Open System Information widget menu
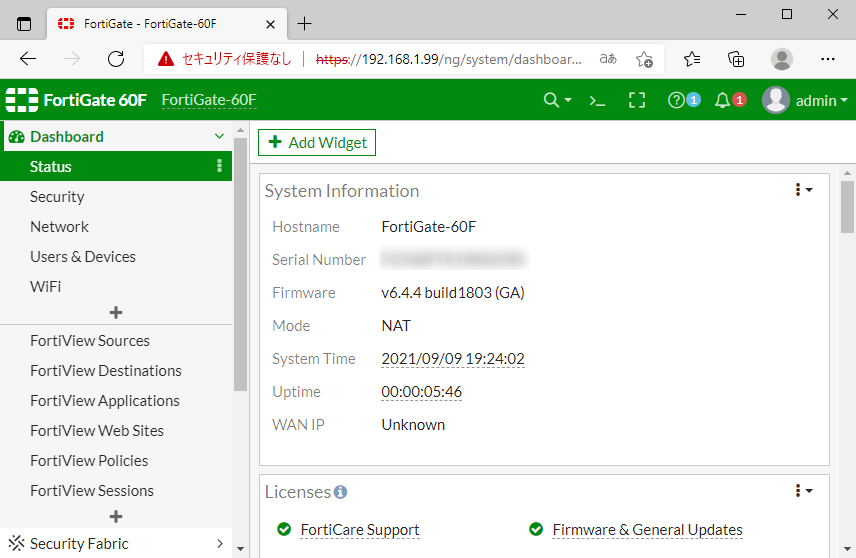Viewport: 856px width, 558px height. click(x=804, y=190)
